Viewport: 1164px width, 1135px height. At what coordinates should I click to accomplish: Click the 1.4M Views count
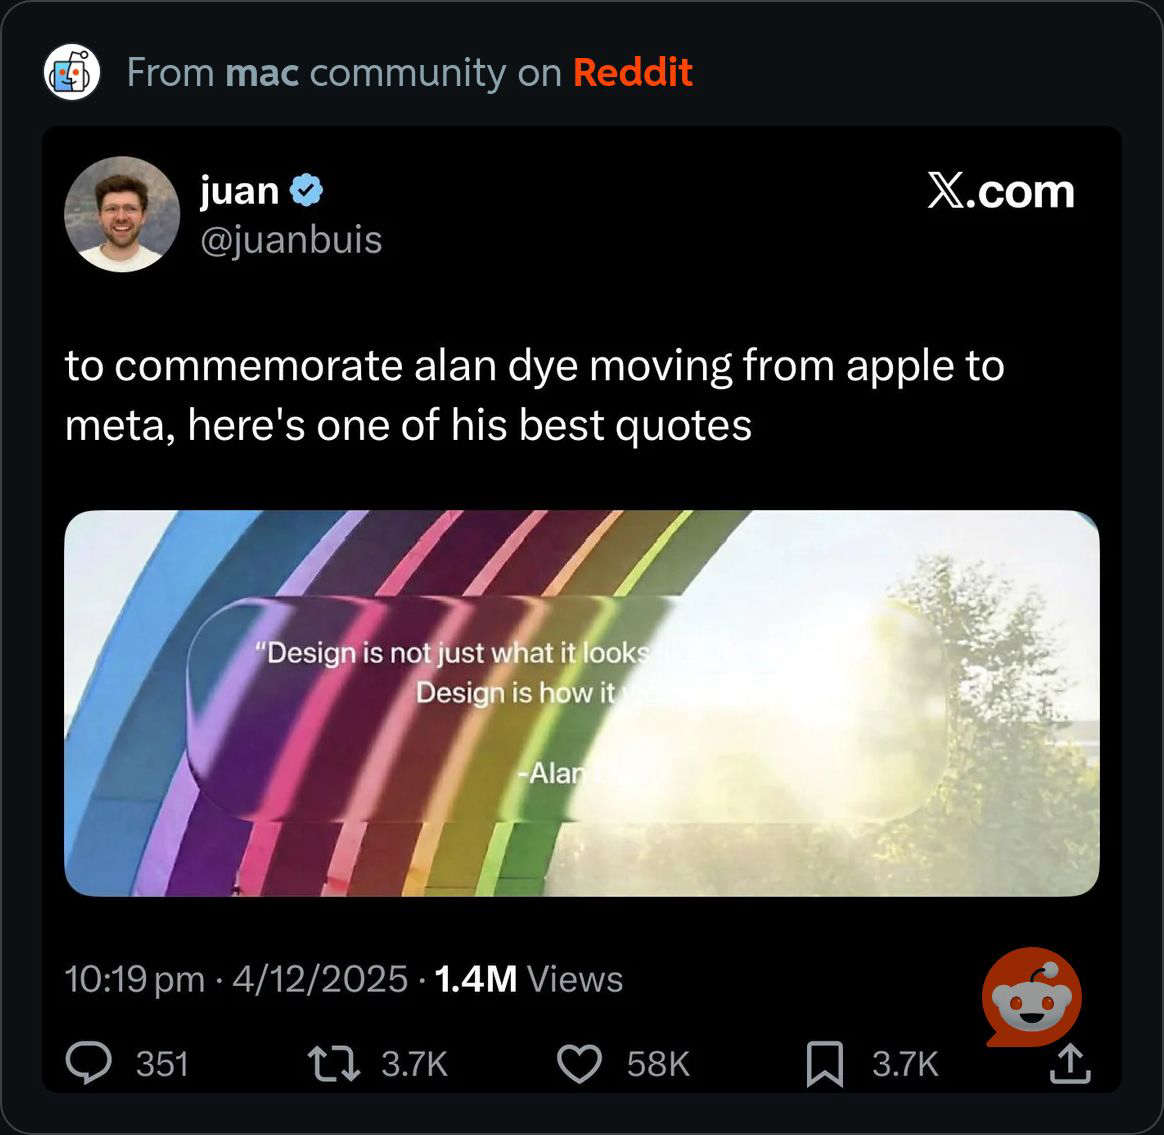pyautogui.click(x=528, y=978)
